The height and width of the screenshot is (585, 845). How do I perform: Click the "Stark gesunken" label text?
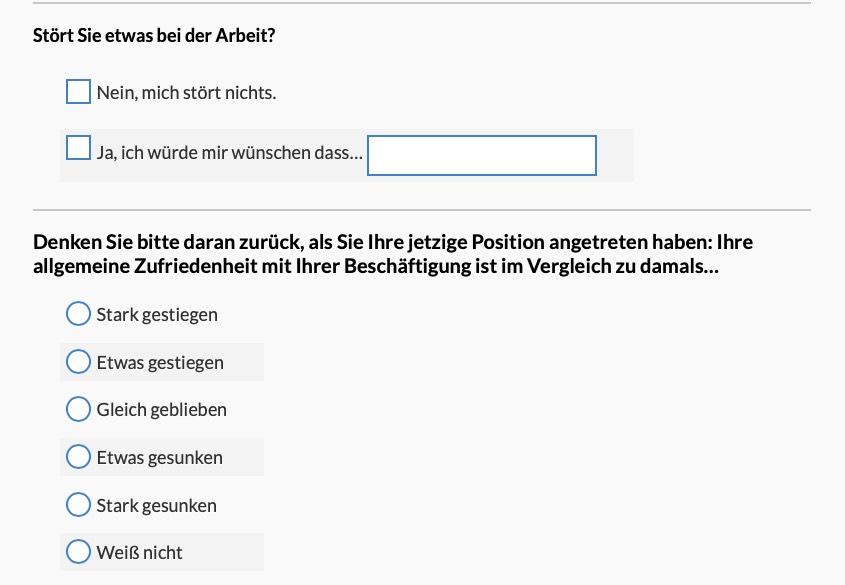(157, 506)
